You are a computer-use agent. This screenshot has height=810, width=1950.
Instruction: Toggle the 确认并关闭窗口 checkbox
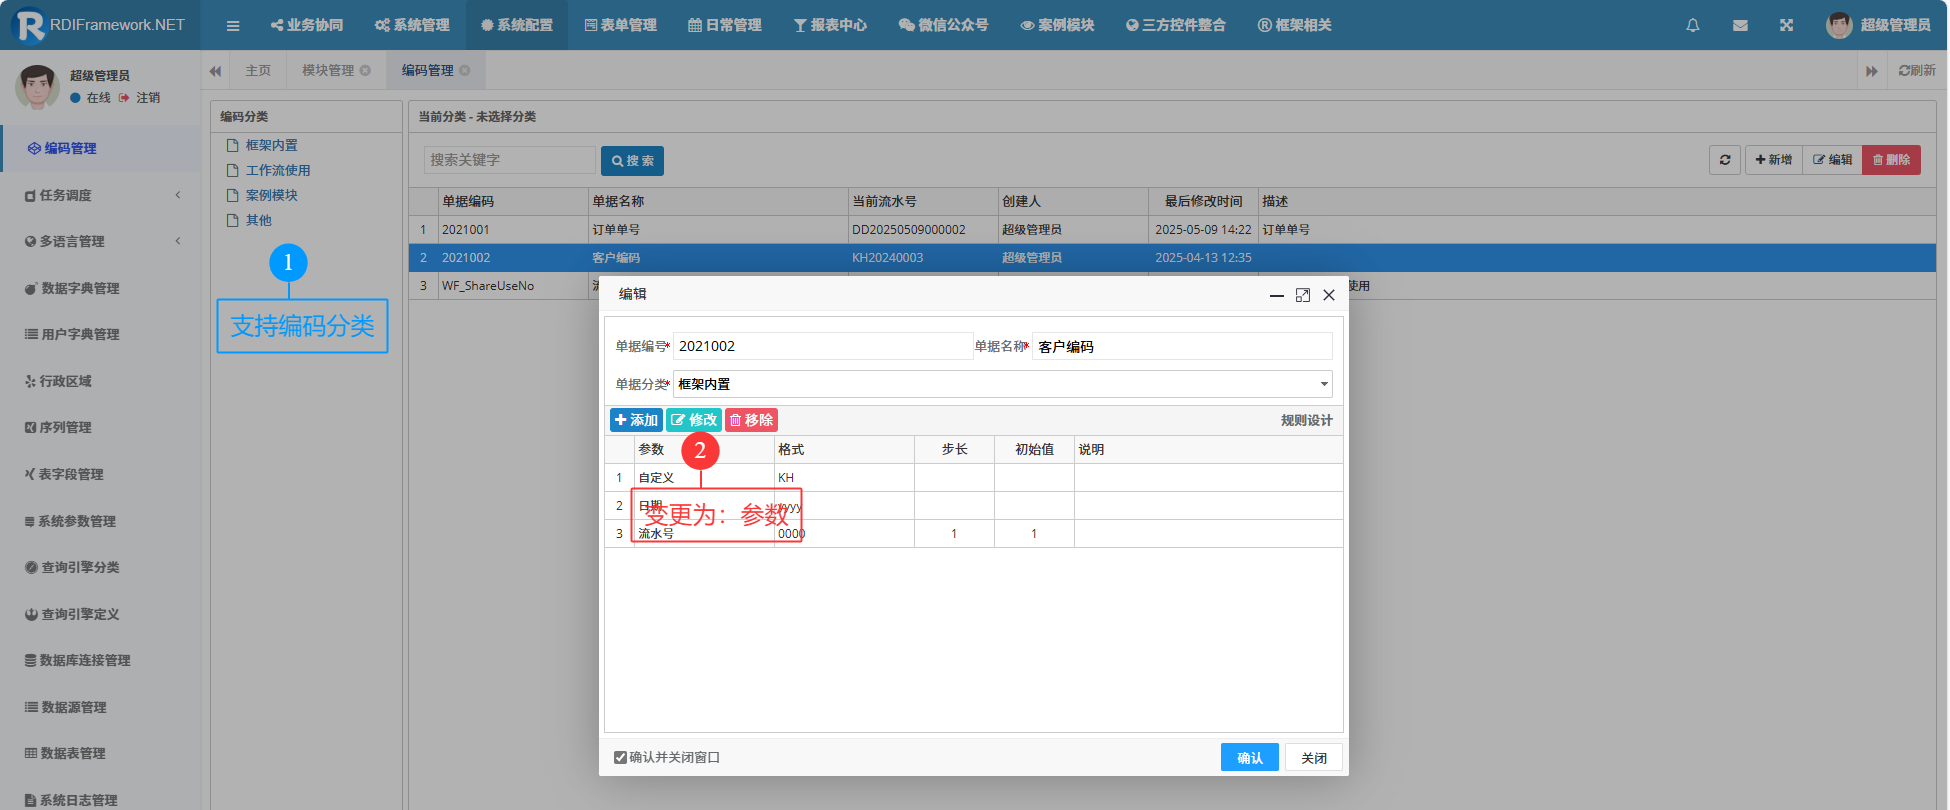[x=620, y=758]
